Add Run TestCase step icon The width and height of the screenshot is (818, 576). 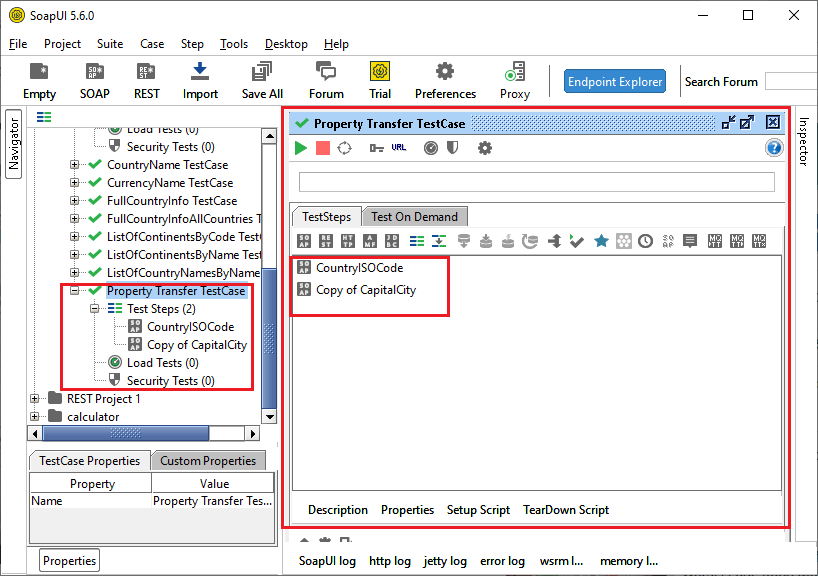pos(576,241)
